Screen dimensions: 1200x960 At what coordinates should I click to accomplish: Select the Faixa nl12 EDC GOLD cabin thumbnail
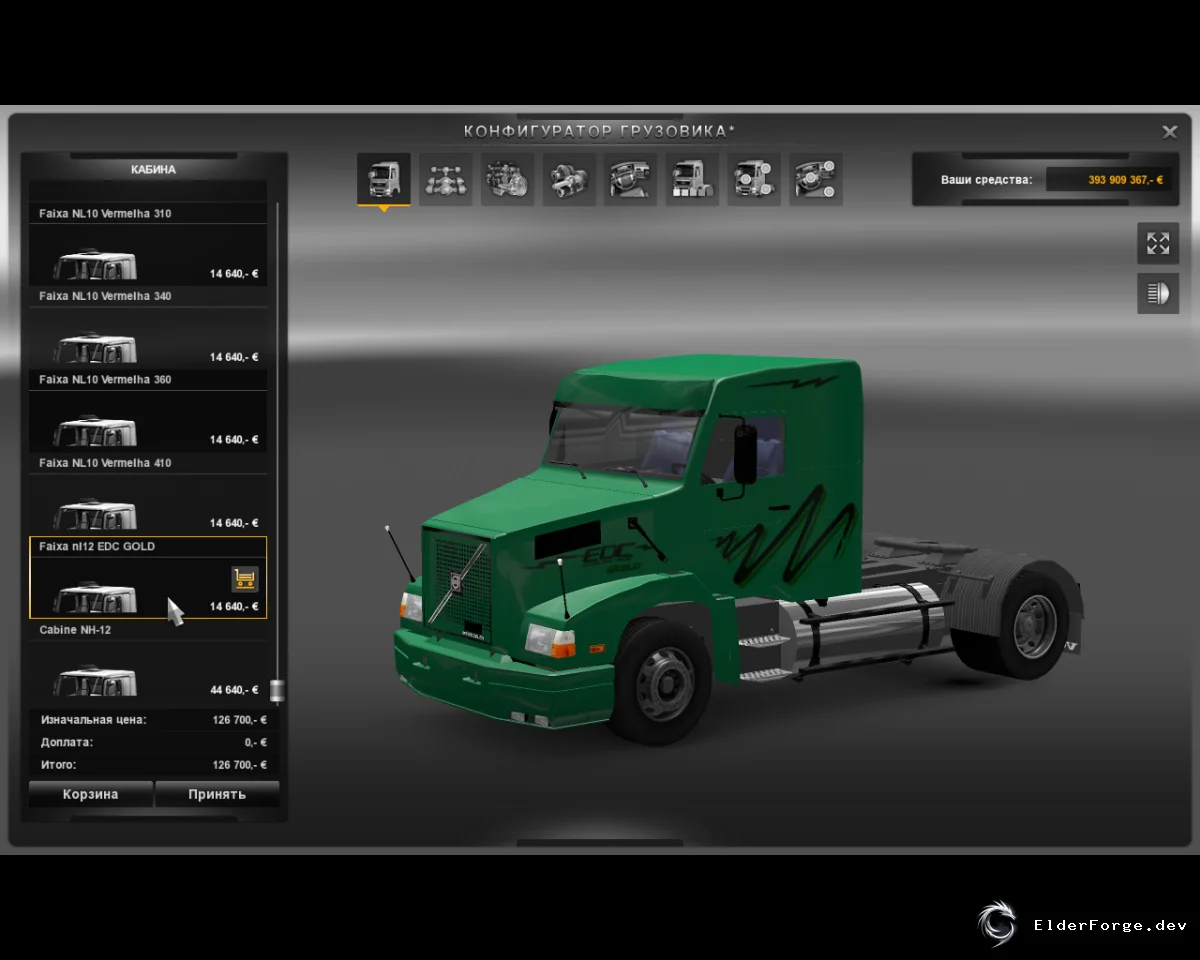tap(95, 598)
